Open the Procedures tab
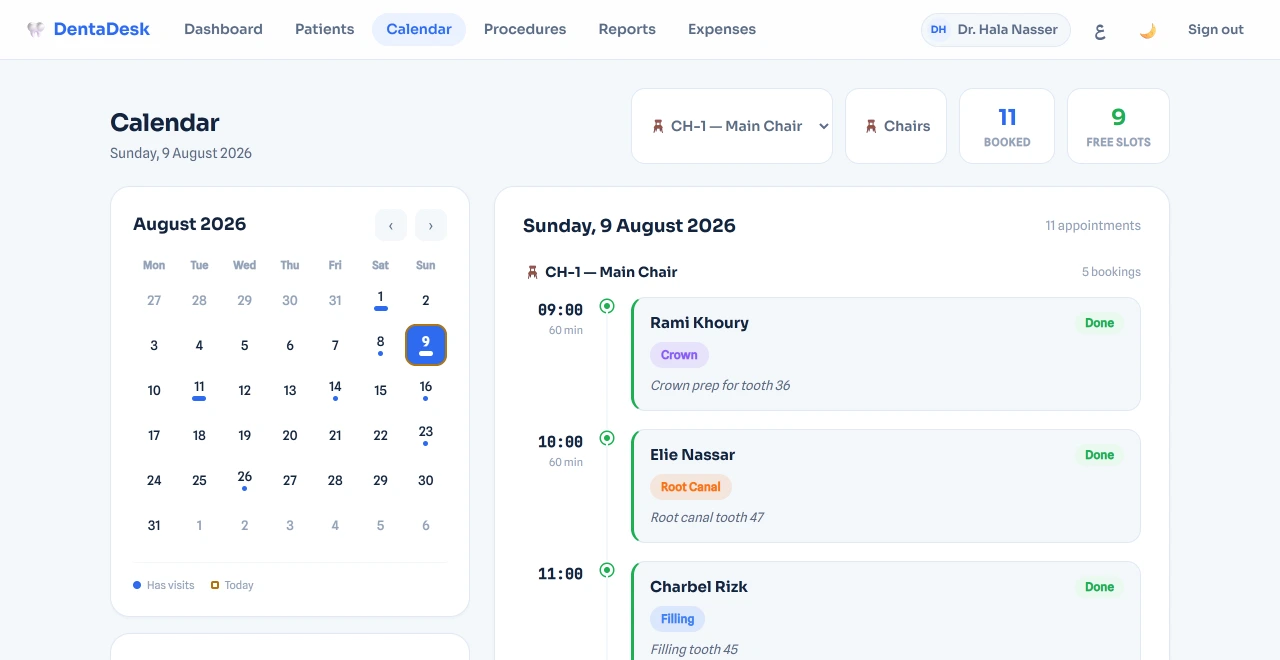 point(525,29)
